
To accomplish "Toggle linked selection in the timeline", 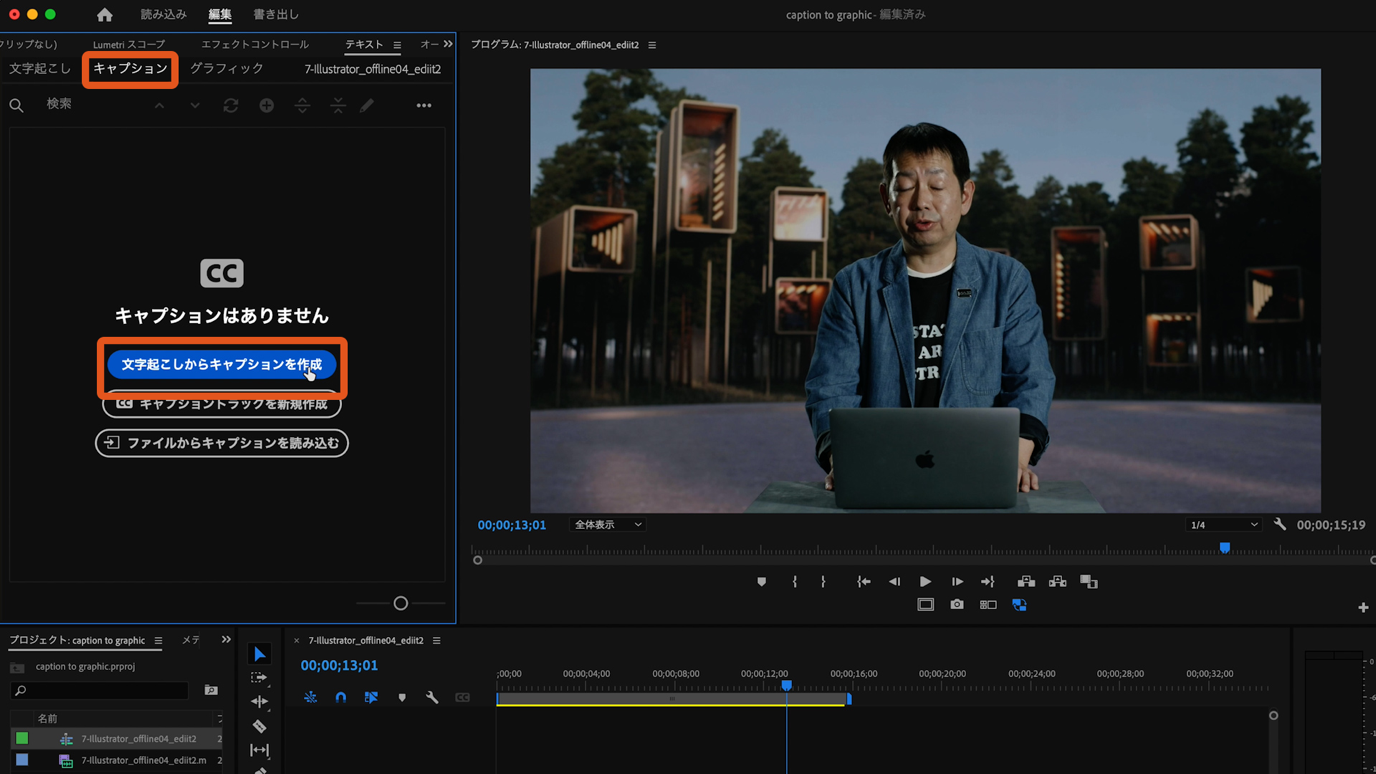I will (x=371, y=698).
